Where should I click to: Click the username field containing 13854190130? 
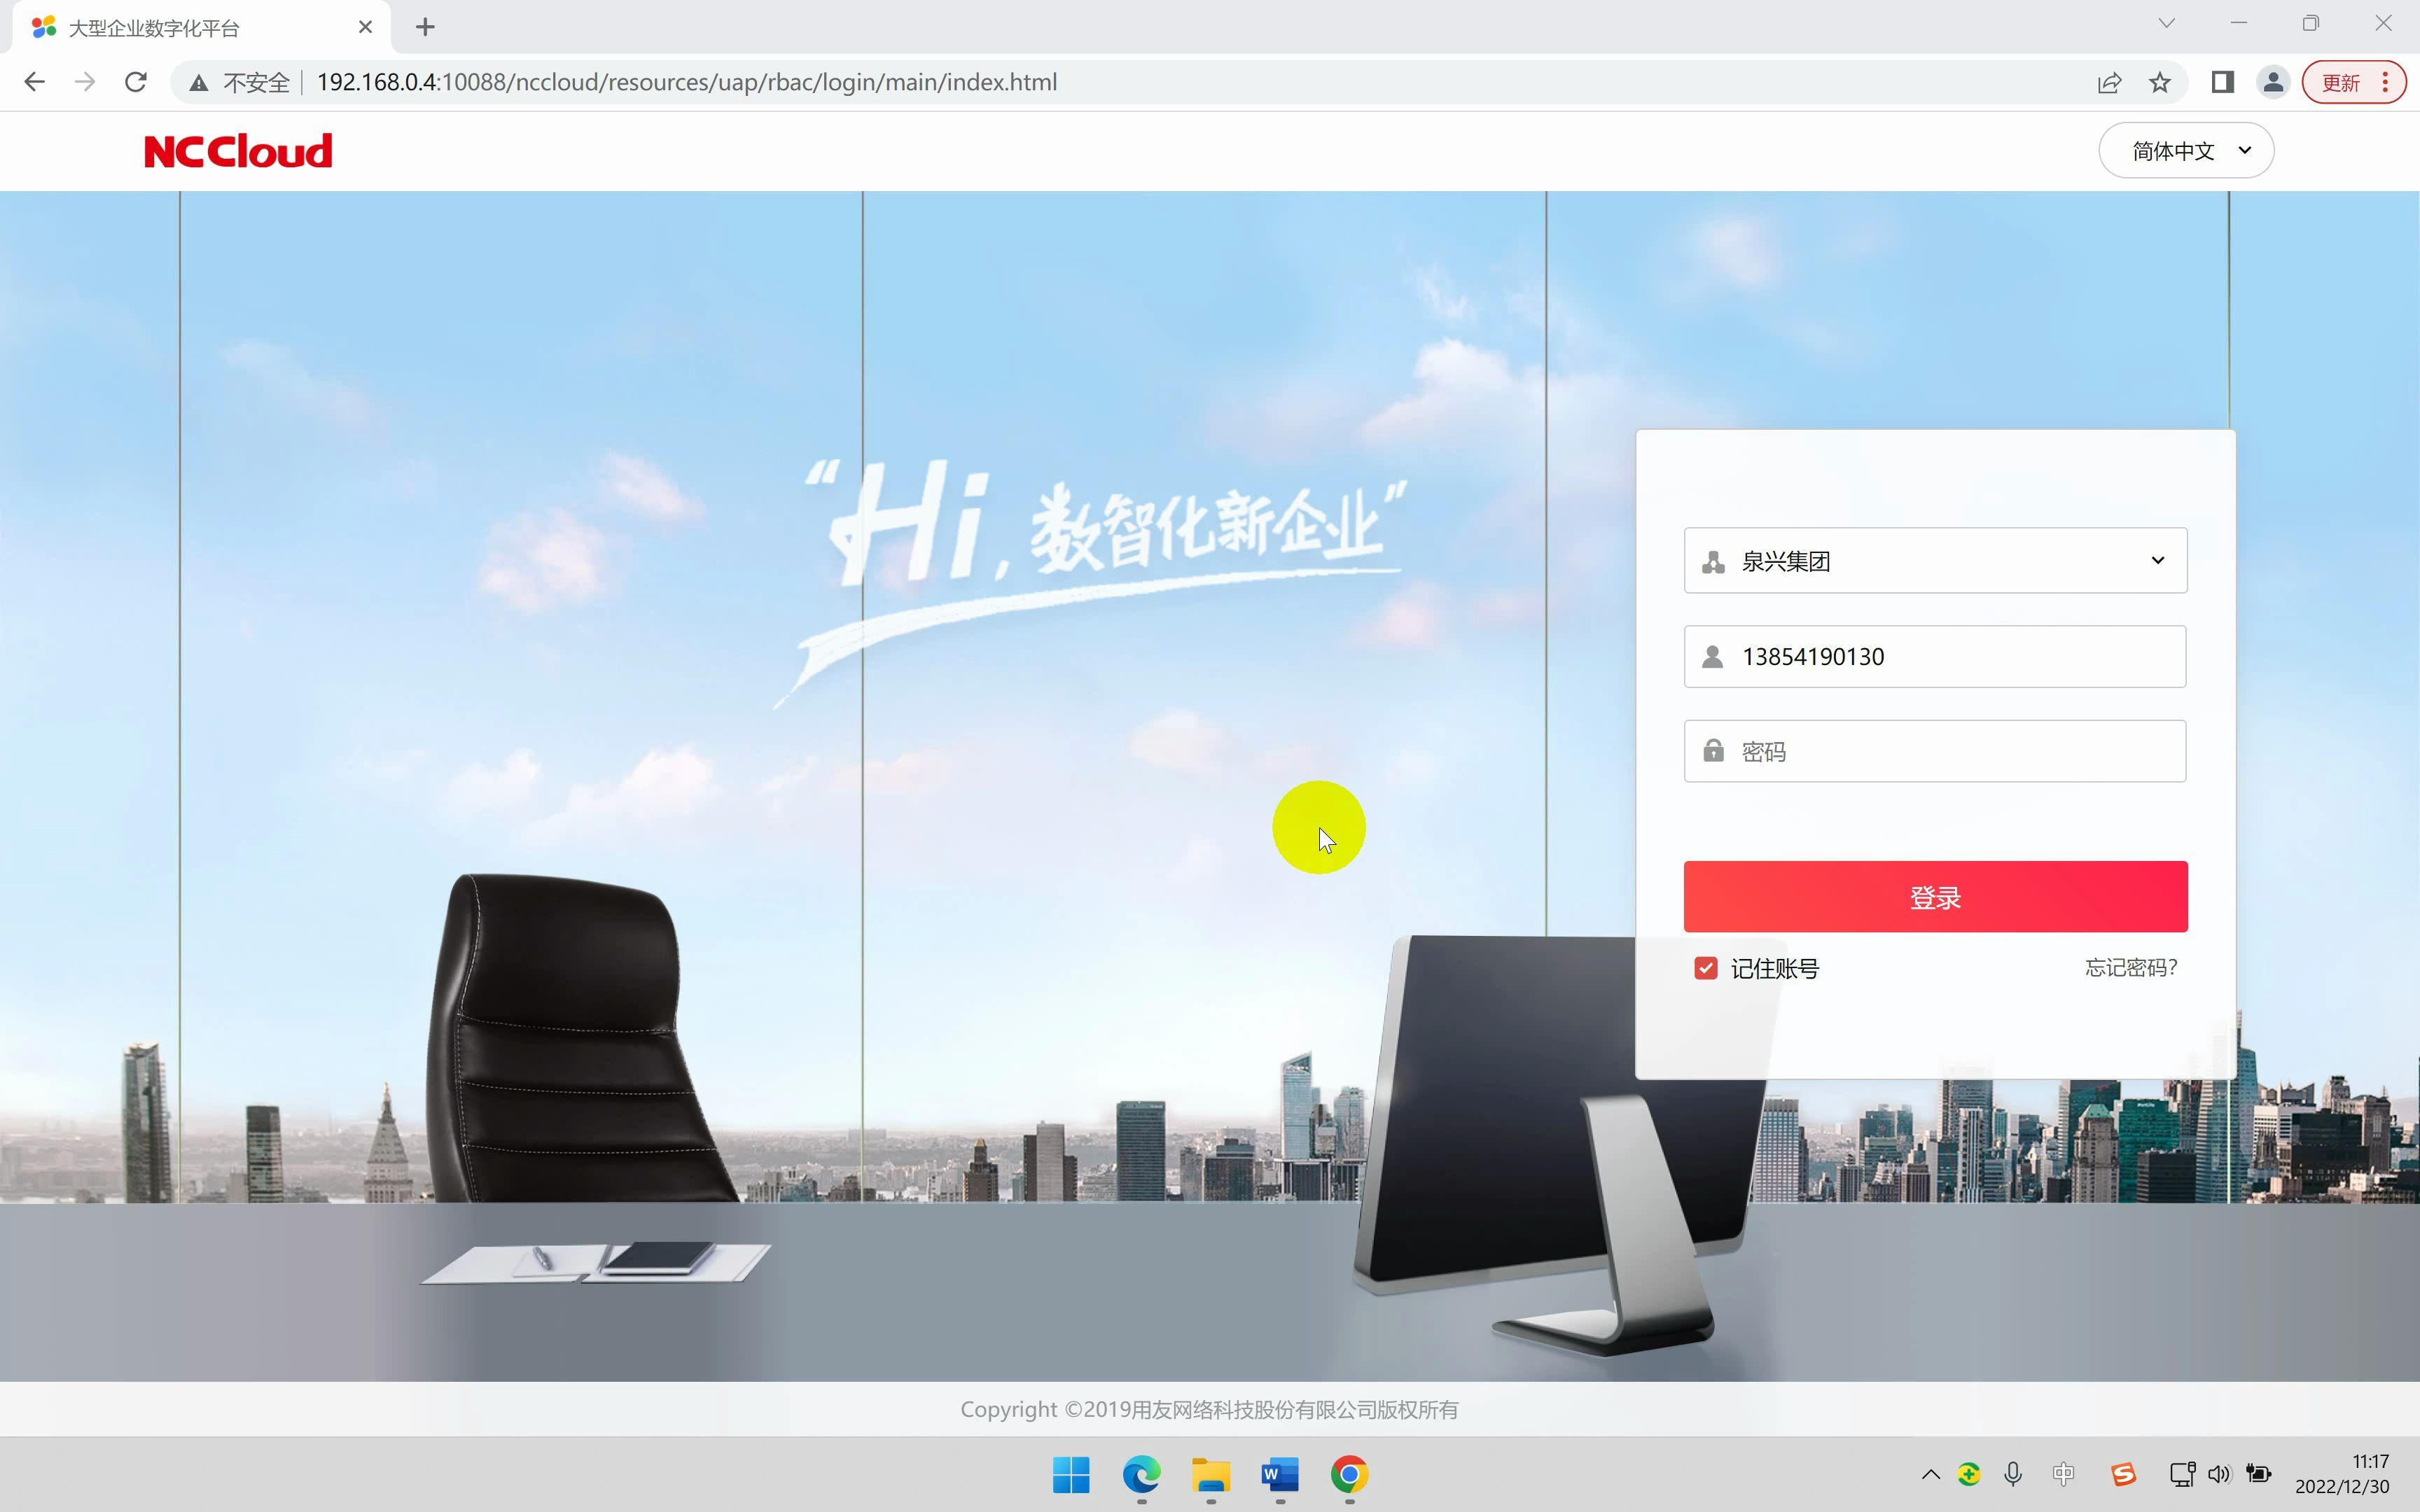pyautogui.click(x=1950, y=657)
